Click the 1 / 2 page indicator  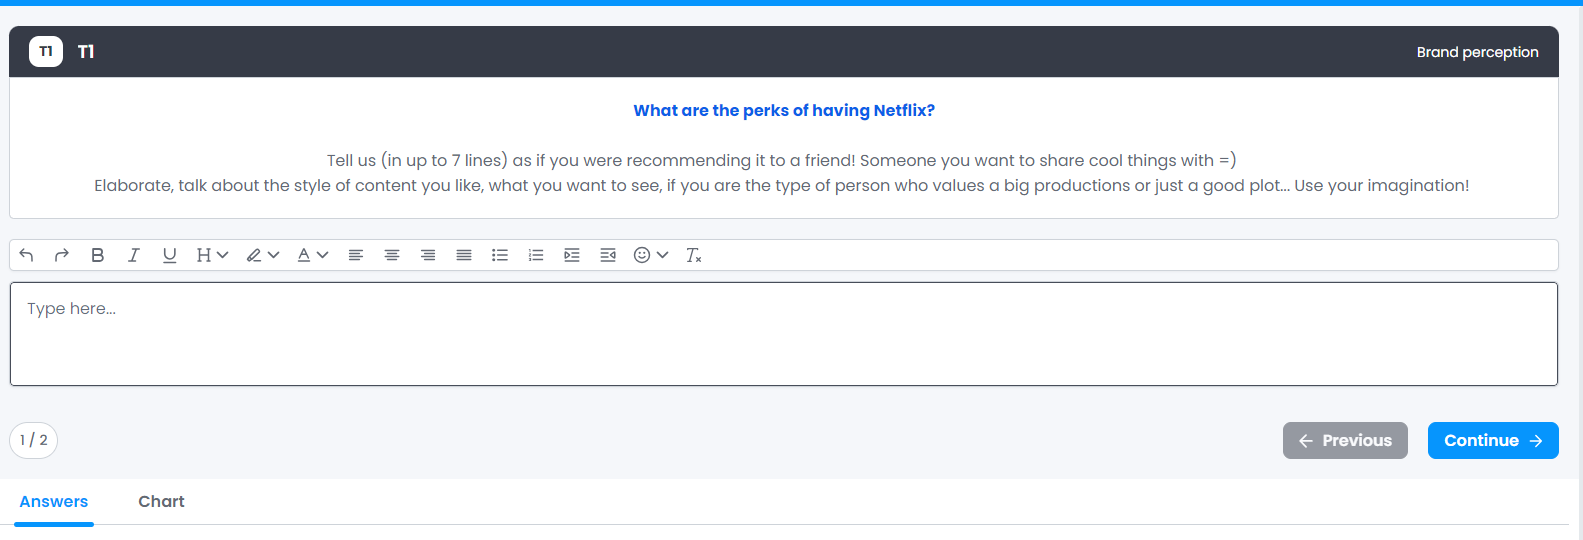(34, 440)
